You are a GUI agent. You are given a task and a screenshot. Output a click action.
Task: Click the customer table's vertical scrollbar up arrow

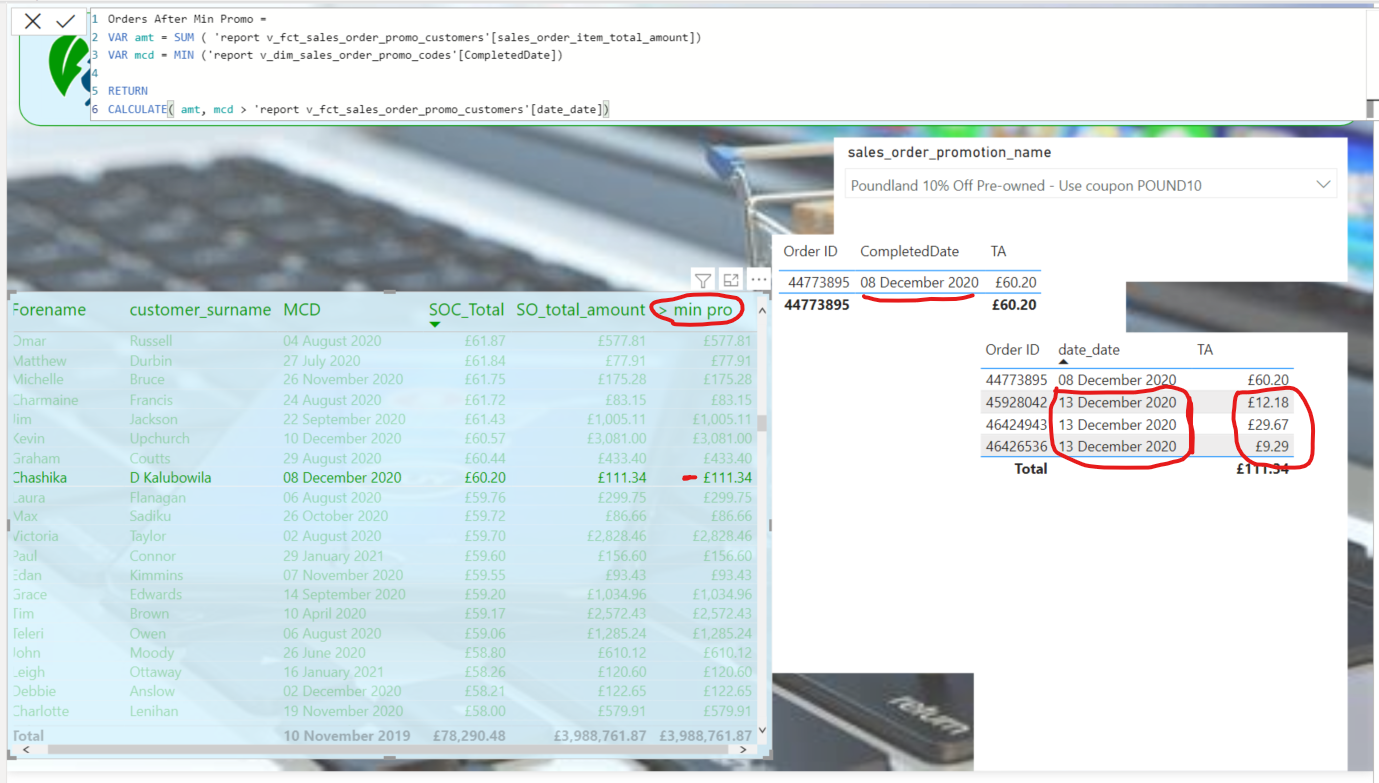(764, 311)
